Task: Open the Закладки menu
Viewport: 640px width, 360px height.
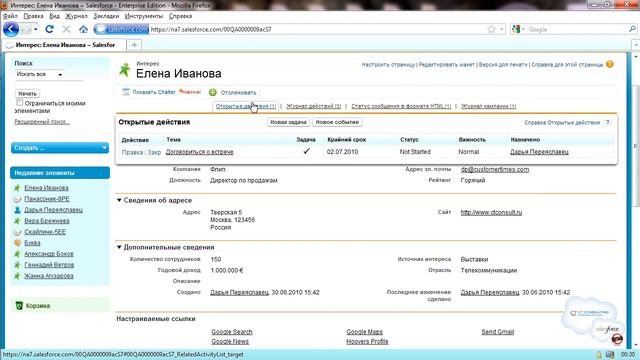Action: click(106, 16)
